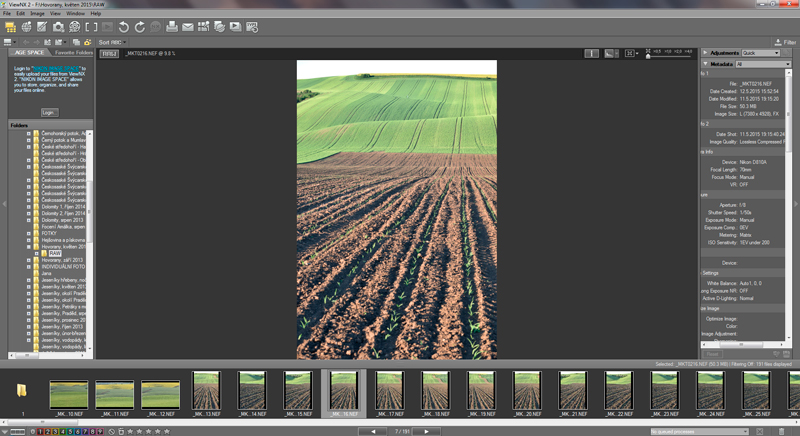Click the filmstrip layout icon at bottom left
This screenshot has width=800, height=436.
point(17,432)
